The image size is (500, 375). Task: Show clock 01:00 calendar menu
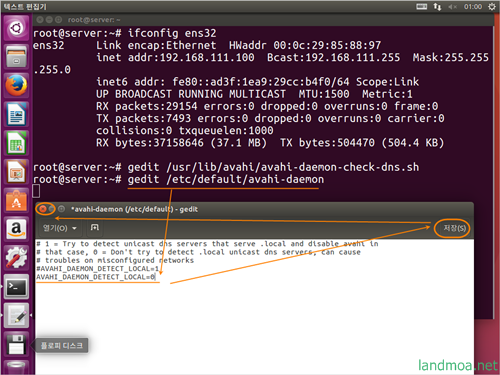click(473, 7)
